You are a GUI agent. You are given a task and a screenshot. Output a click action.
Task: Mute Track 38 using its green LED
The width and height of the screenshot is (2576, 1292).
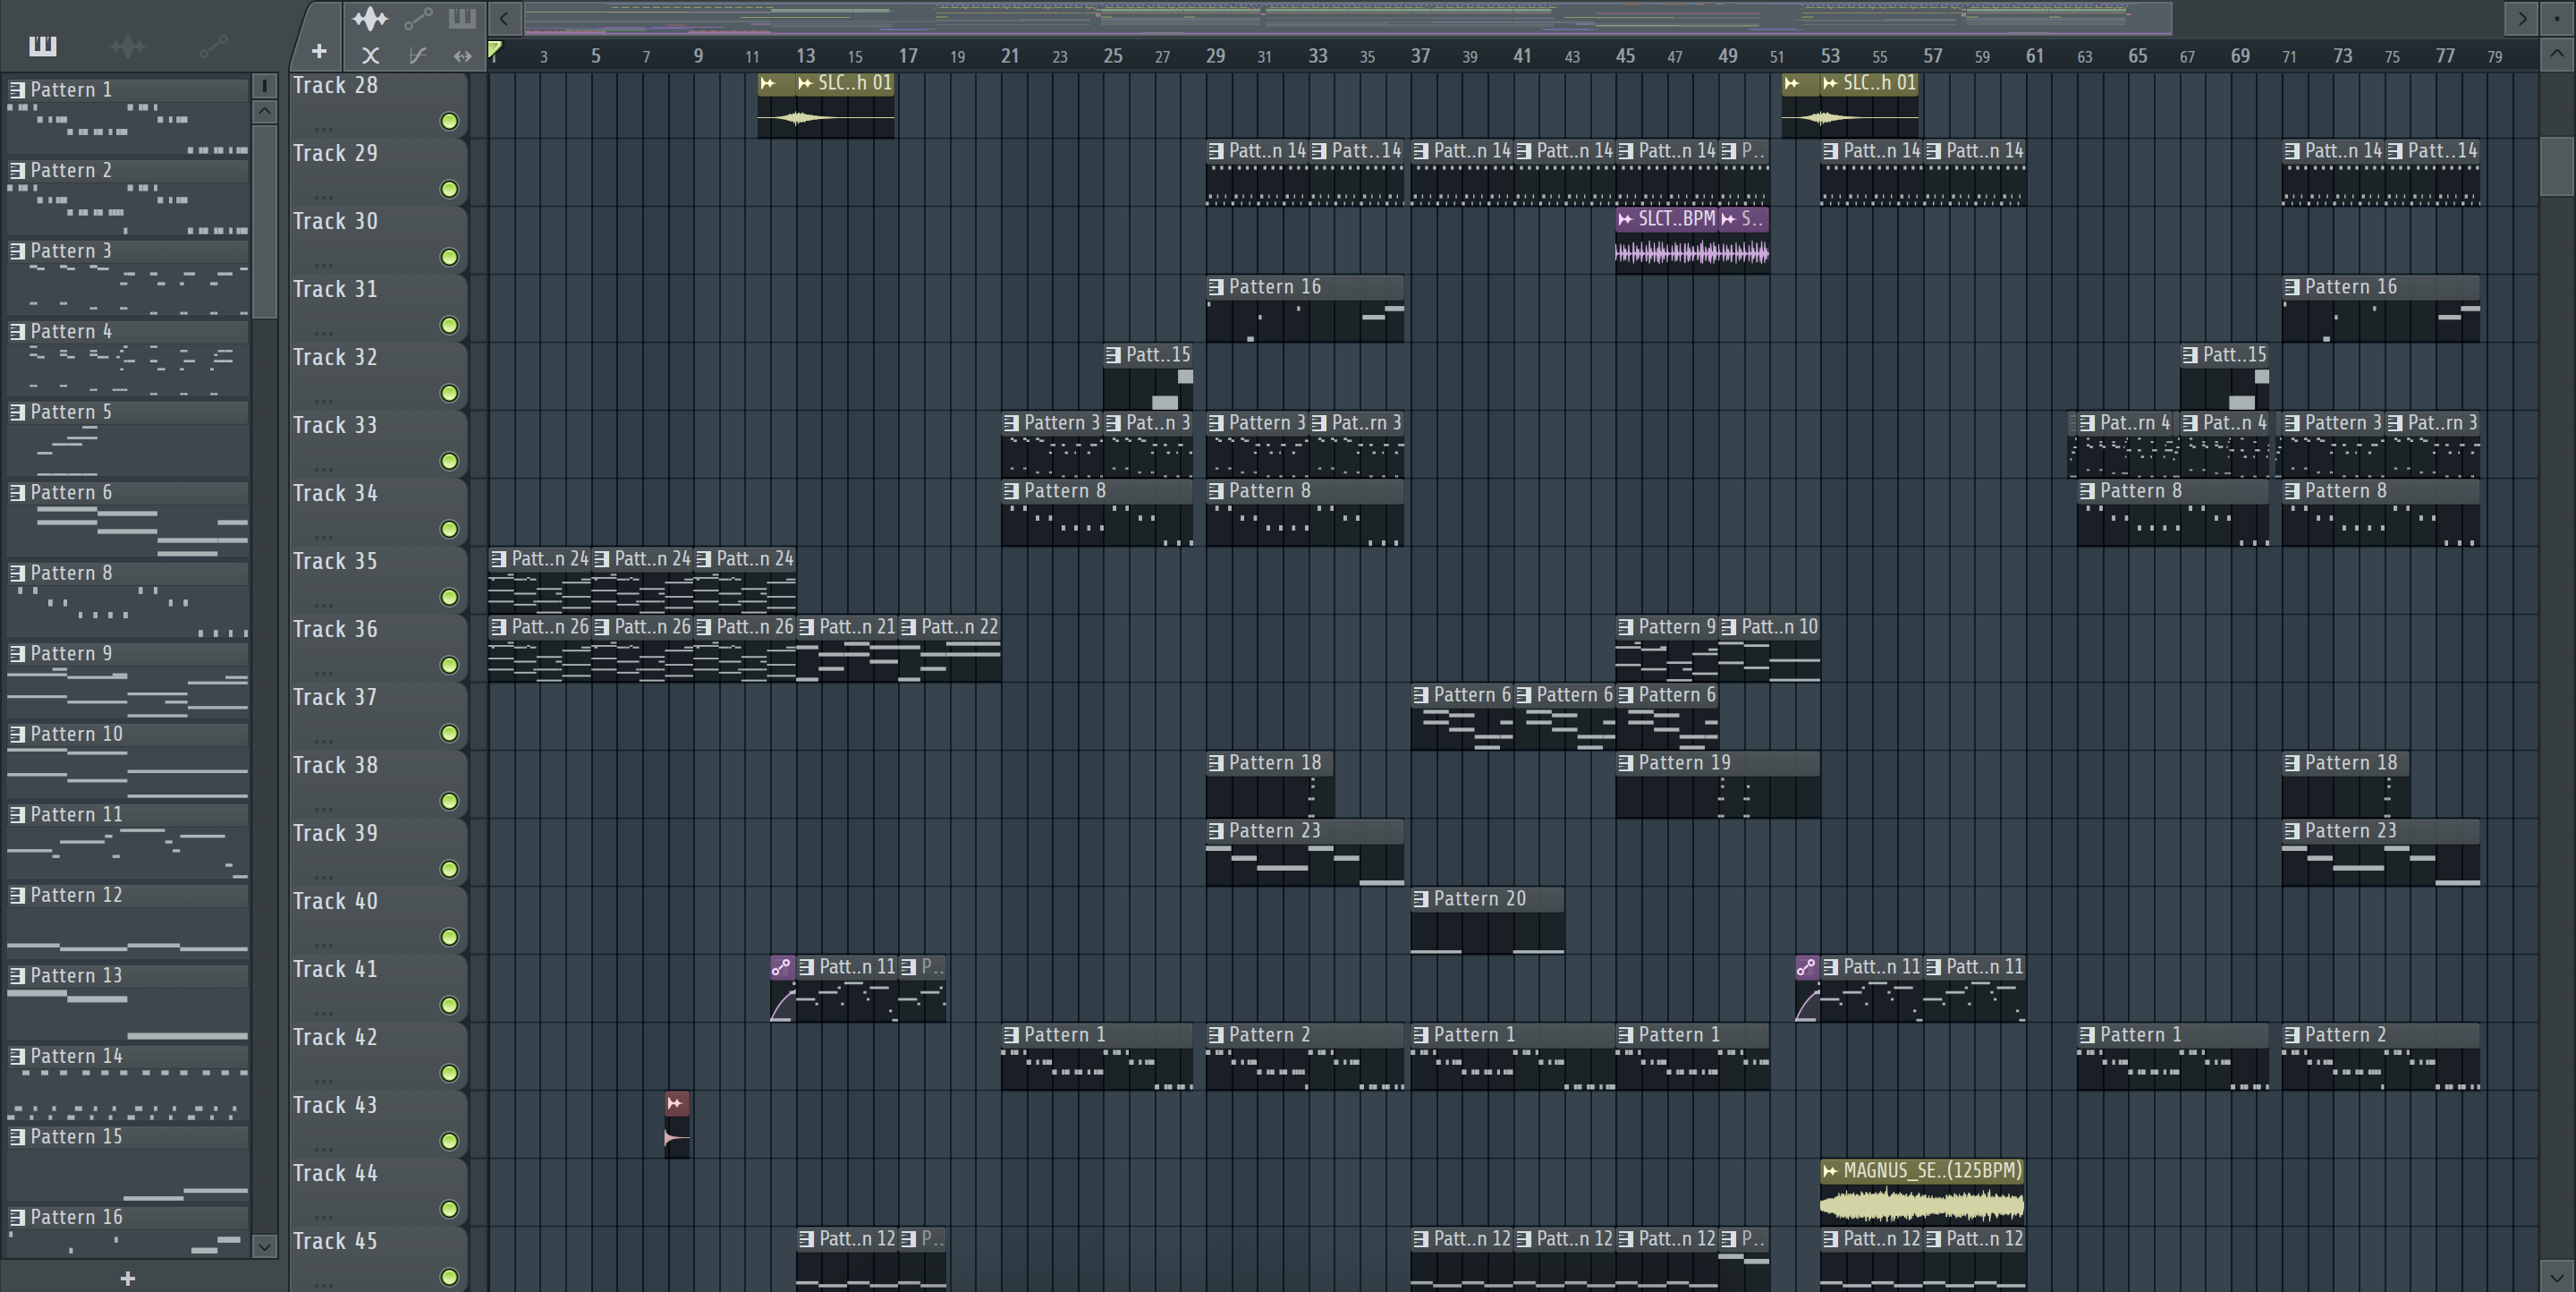[x=450, y=801]
